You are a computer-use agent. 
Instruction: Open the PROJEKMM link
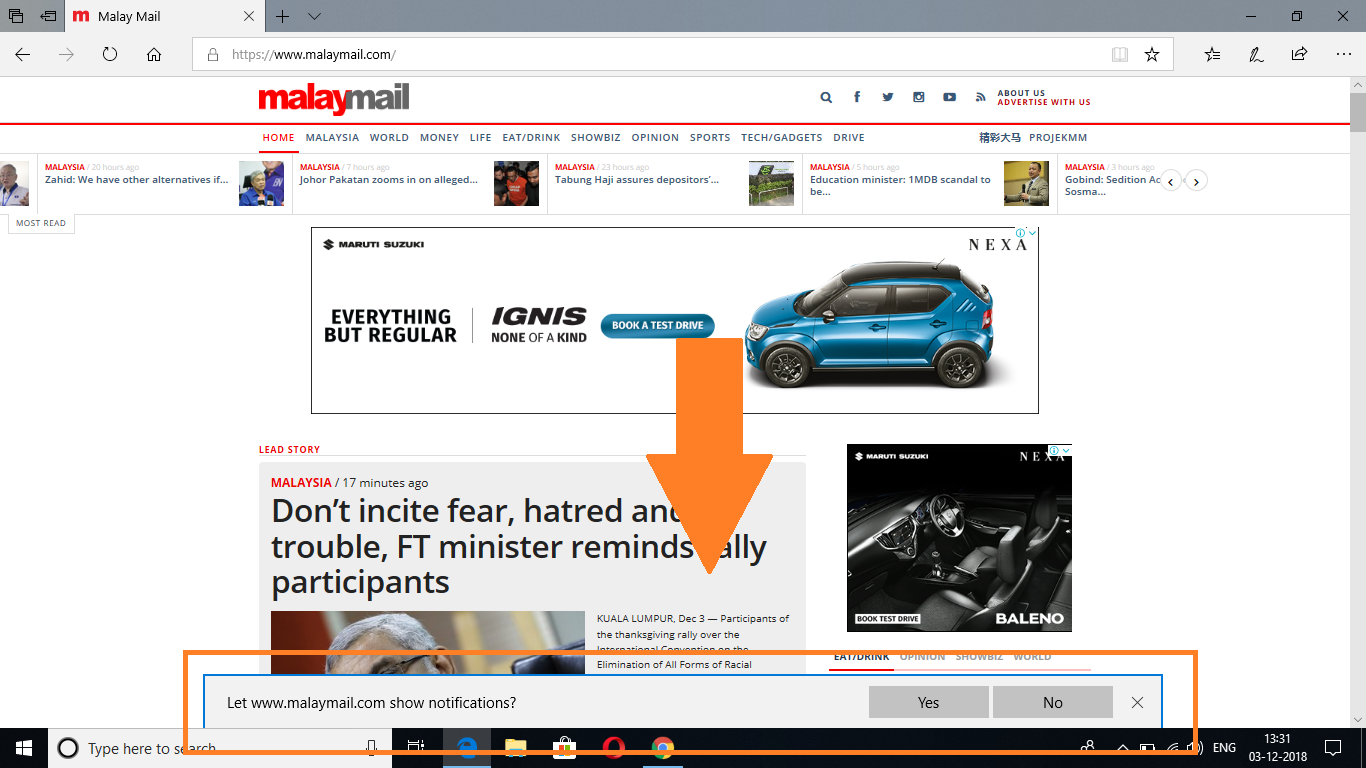pyautogui.click(x=1058, y=138)
